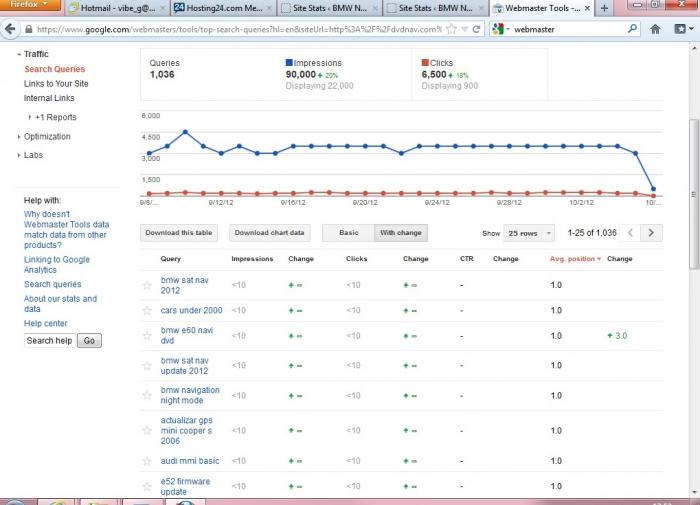Viewport: 700px width, 505px height.
Task: Click the '+3.0' position change value
Action: pyautogui.click(x=617, y=336)
